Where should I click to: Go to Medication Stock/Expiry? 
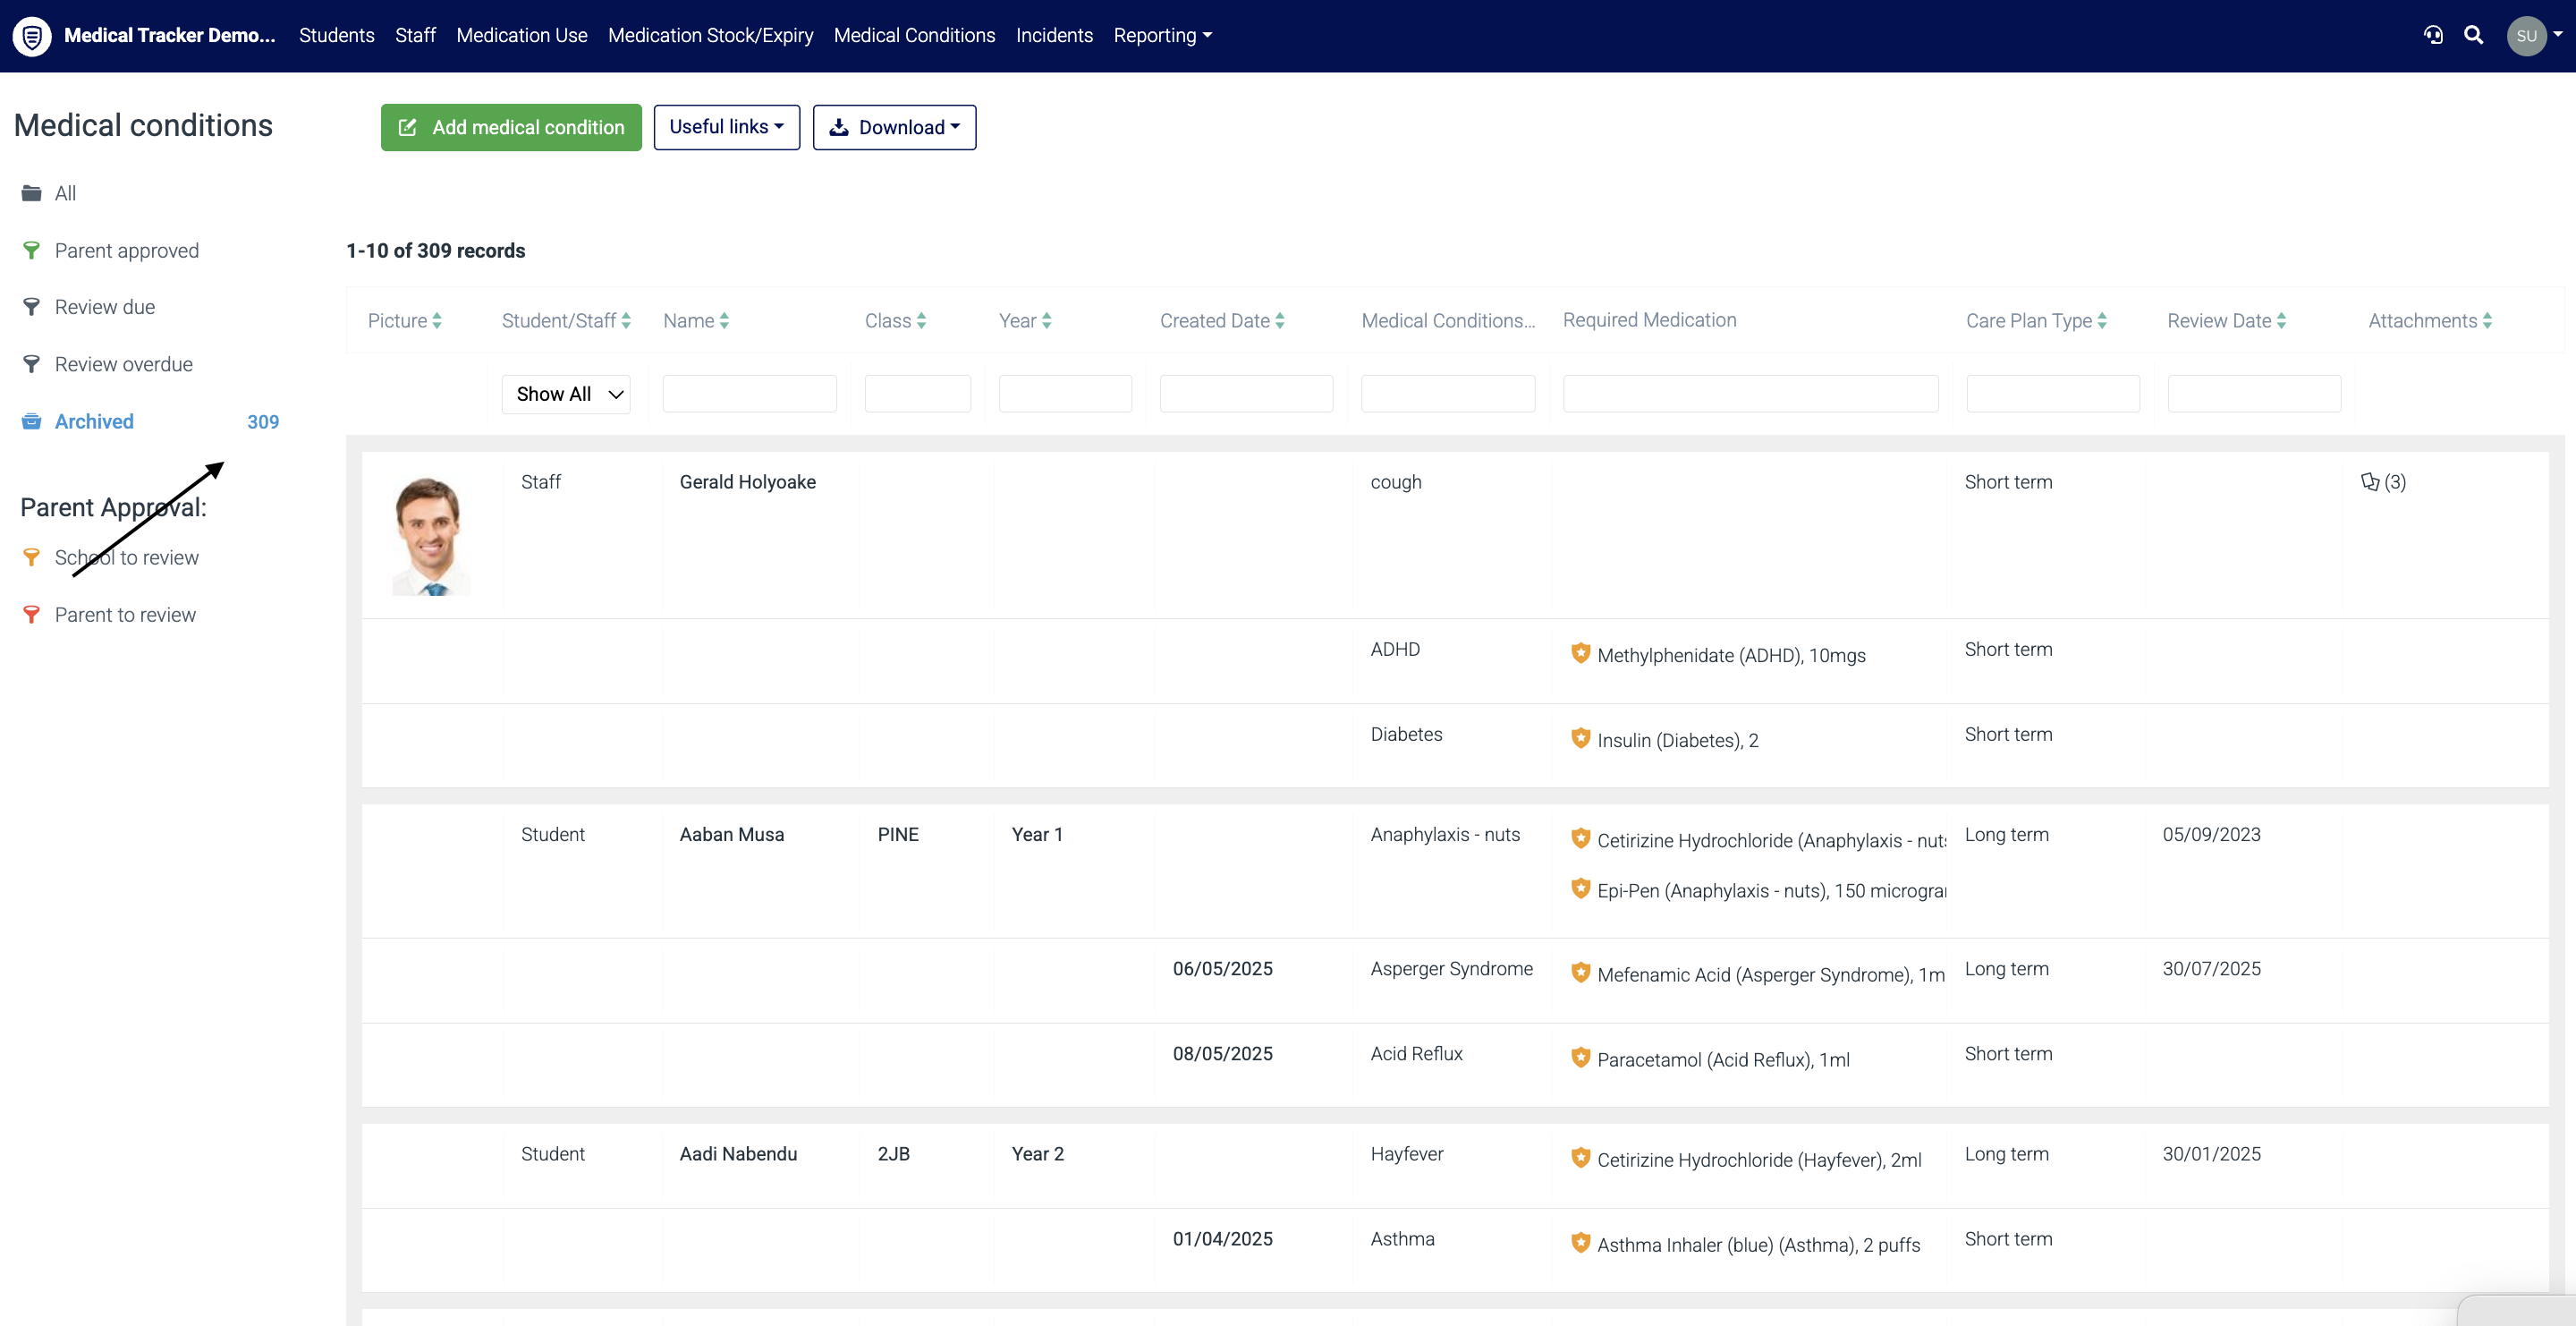710,36
